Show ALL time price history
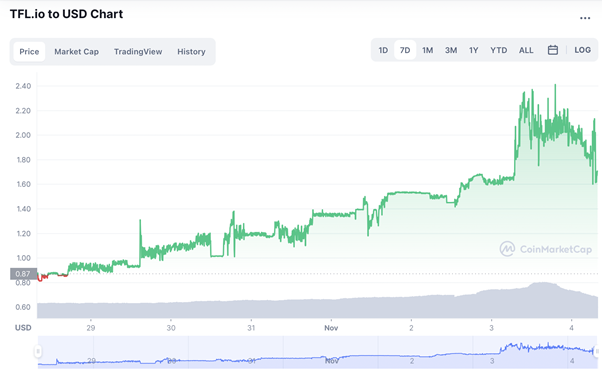 (x=526, y=50)
